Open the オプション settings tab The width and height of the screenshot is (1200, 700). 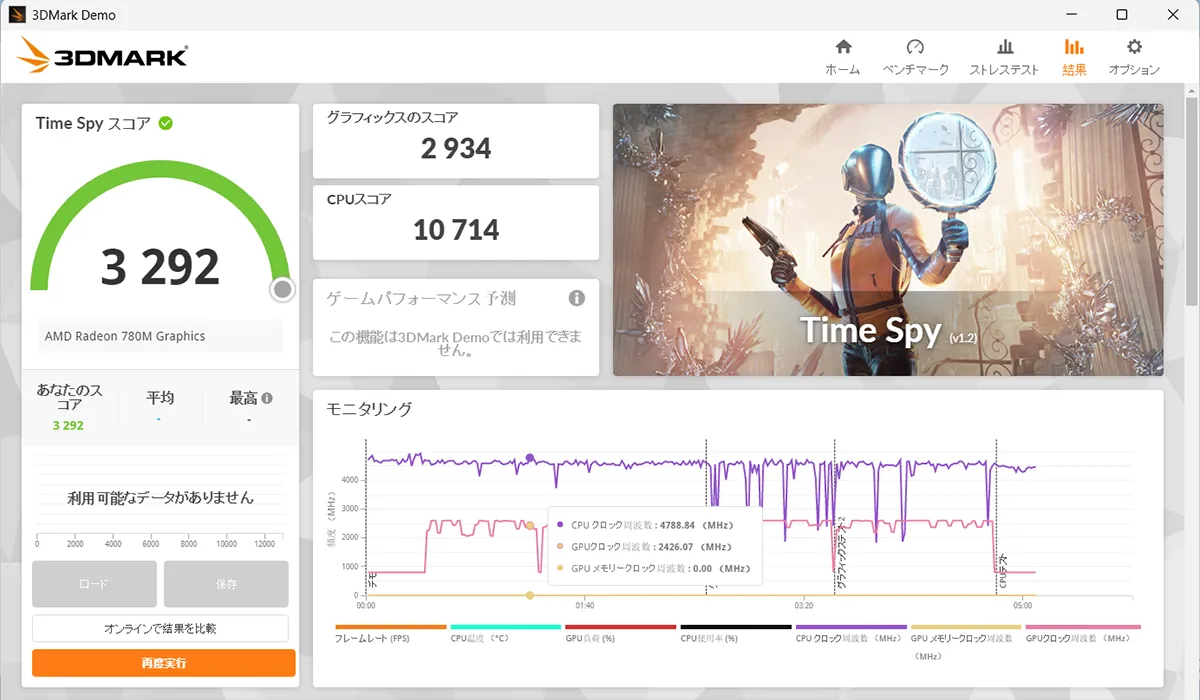(1134, 57)
